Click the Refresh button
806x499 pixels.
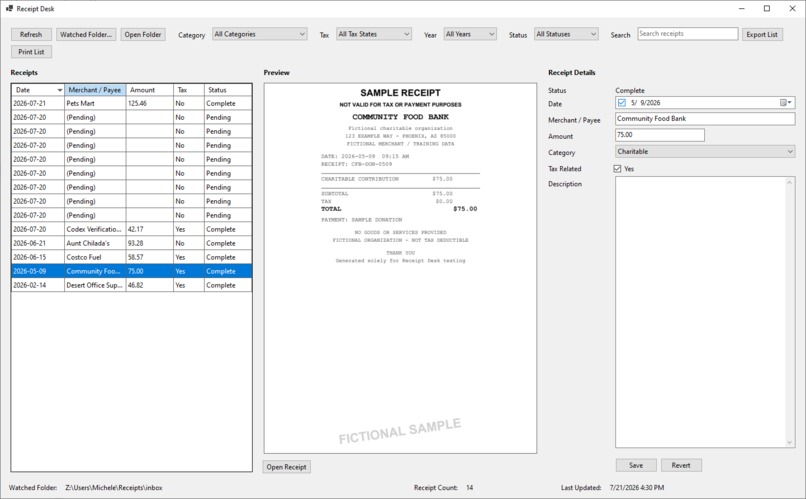pos(31,34)
